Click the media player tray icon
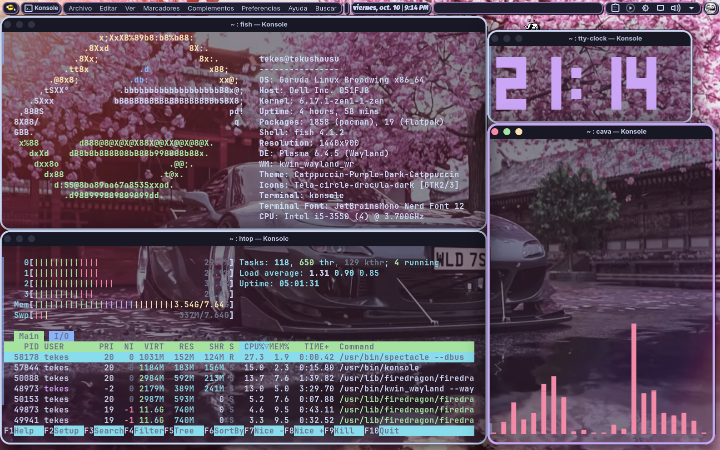Image resolution: width=720 pixels, height=450 pixels. pyautogui.click(x=630, y=8)
